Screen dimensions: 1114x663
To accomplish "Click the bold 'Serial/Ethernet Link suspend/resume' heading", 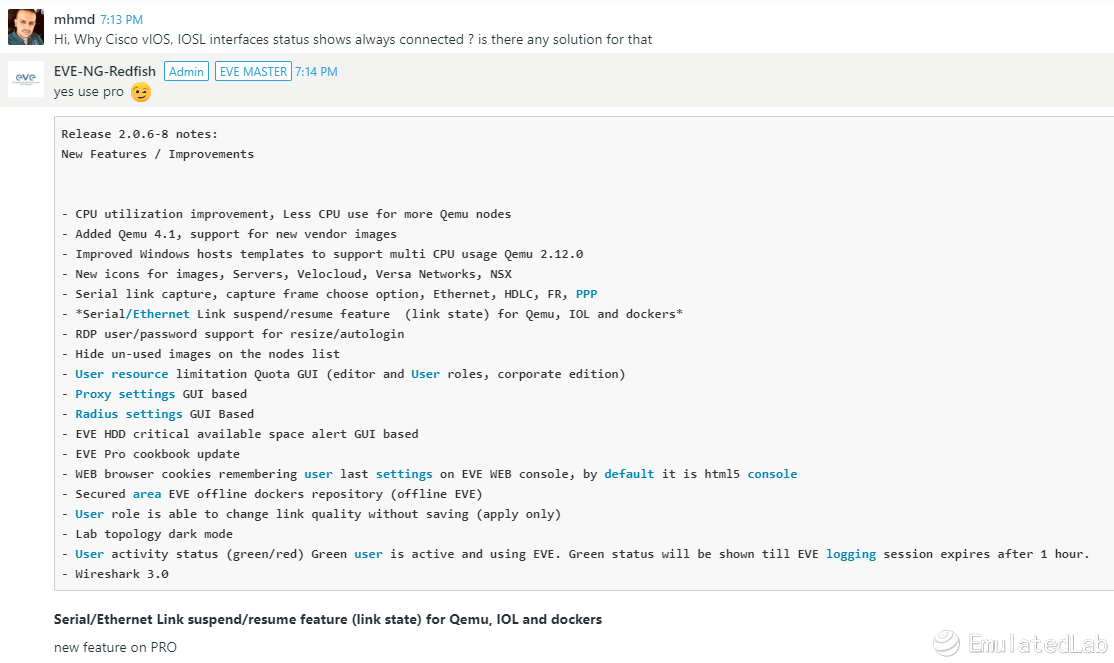I will click(328, 619).
